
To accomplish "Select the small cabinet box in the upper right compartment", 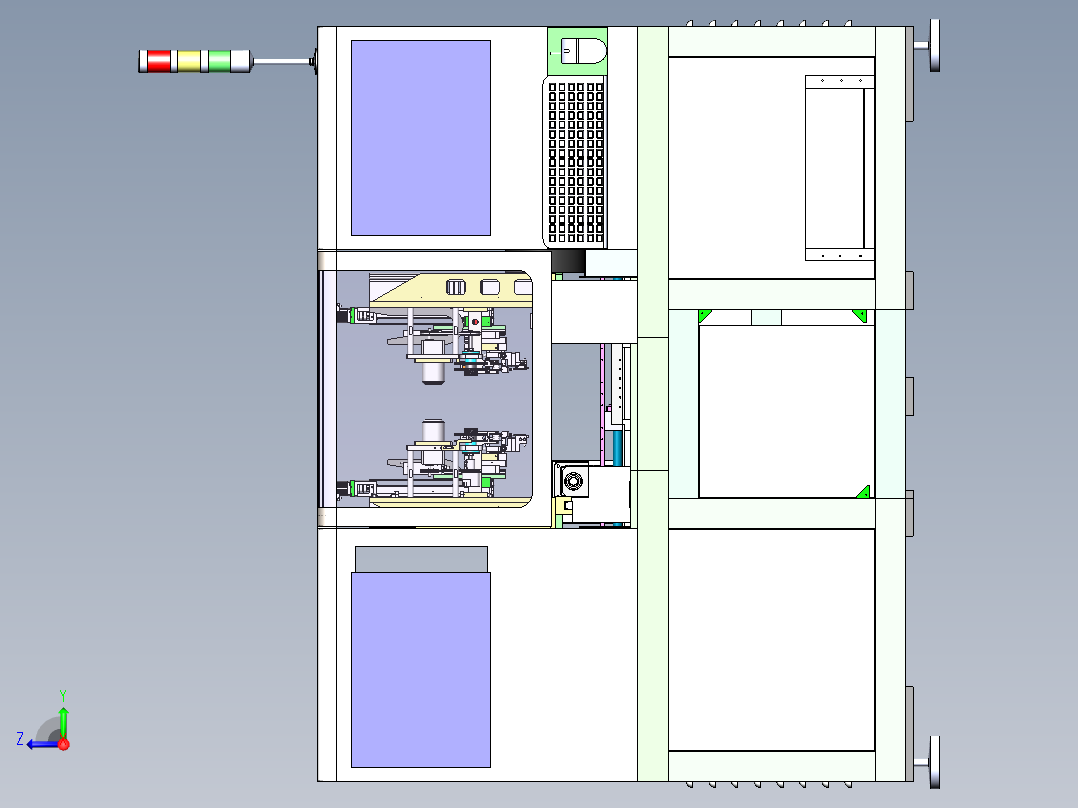I will tap(839, 168).
